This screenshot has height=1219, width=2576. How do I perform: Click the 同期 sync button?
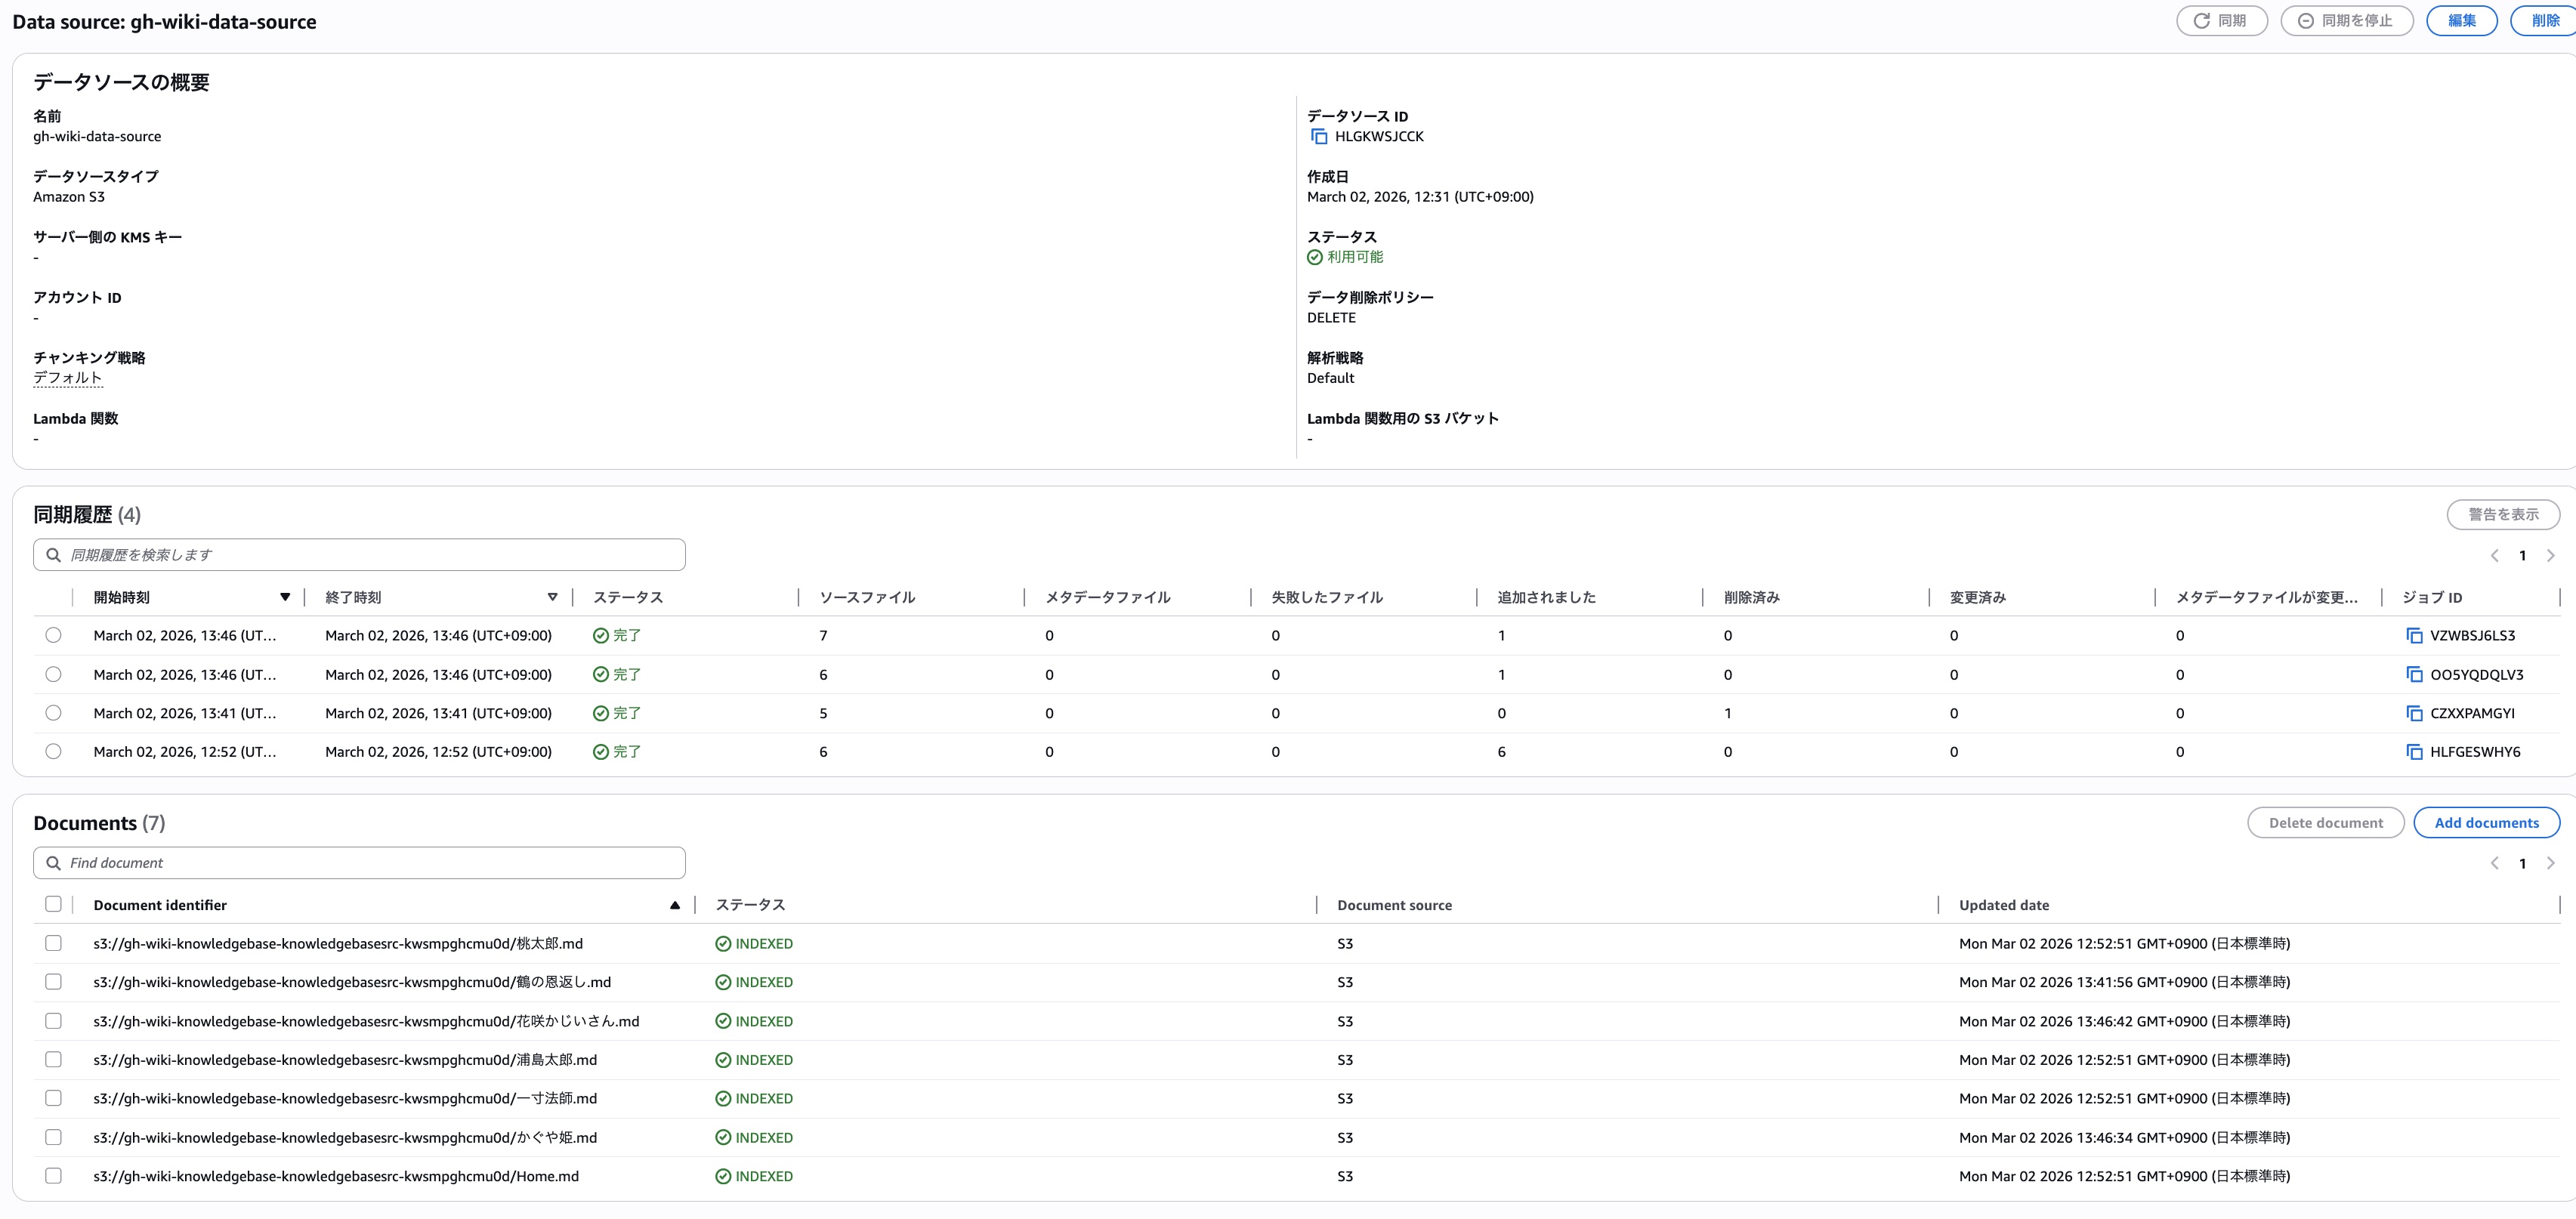pos(2221,21)
